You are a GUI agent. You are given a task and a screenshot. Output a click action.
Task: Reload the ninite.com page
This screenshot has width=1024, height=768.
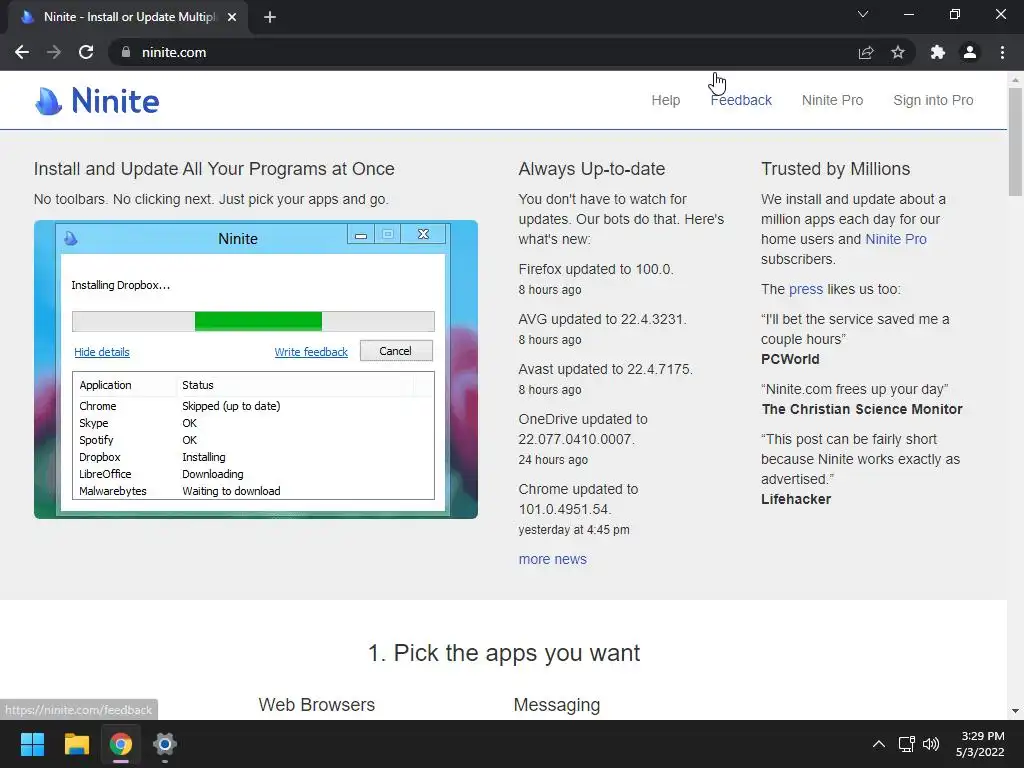tap(86, 52)
